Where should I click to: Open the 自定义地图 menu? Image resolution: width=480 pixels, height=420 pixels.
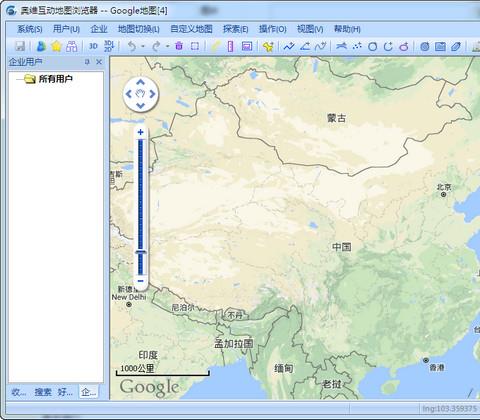(191, 29)
